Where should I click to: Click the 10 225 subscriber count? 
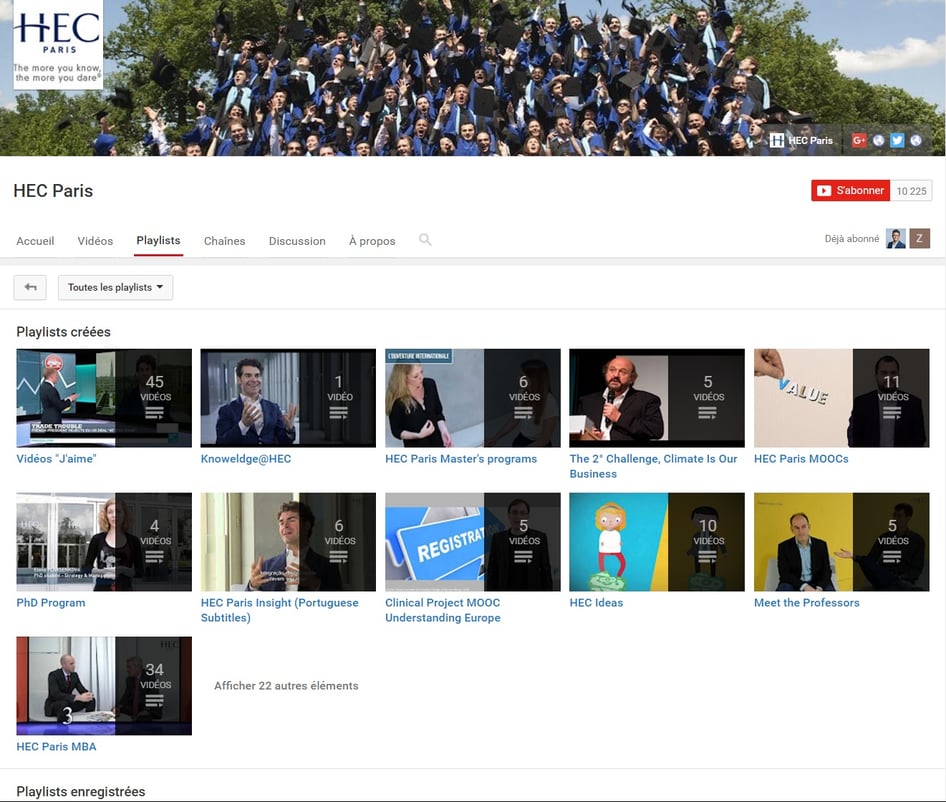click(x=911, y=191)
